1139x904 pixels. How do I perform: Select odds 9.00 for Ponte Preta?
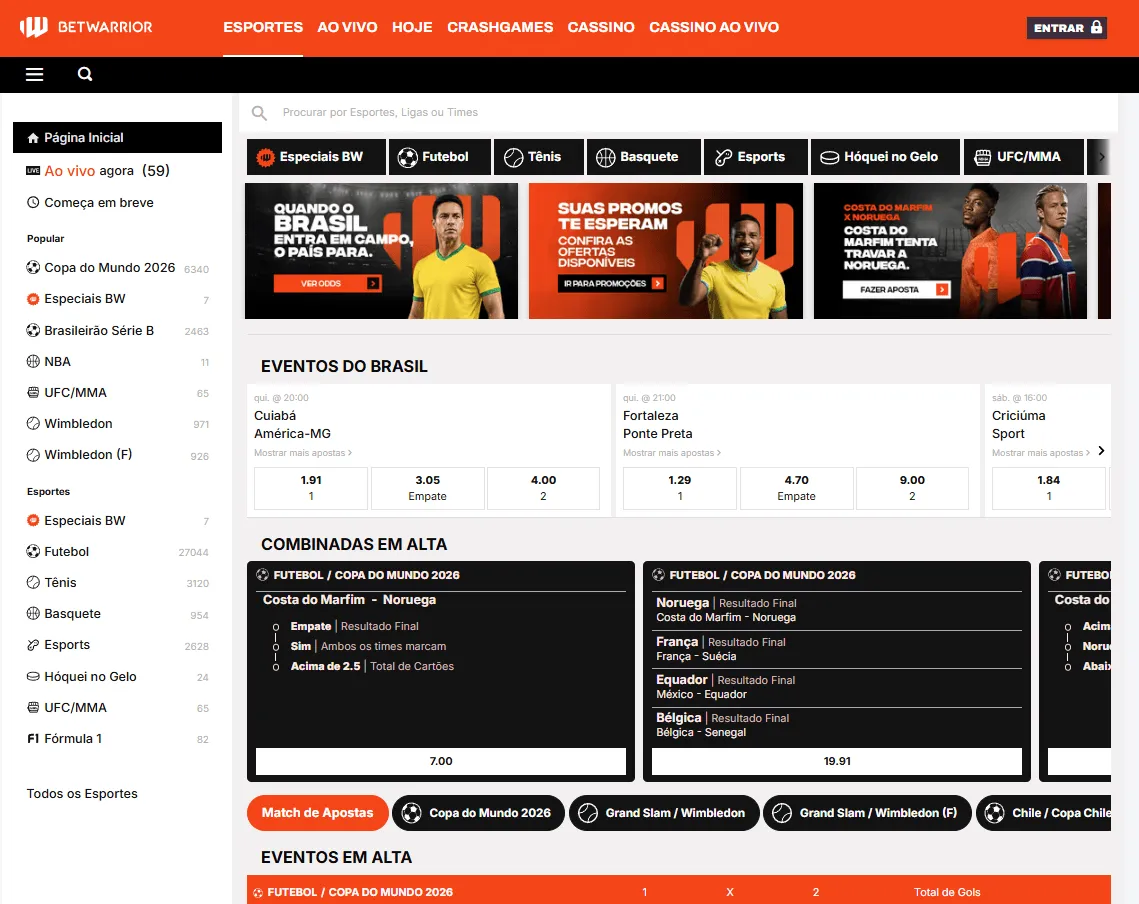coord(912,488)
